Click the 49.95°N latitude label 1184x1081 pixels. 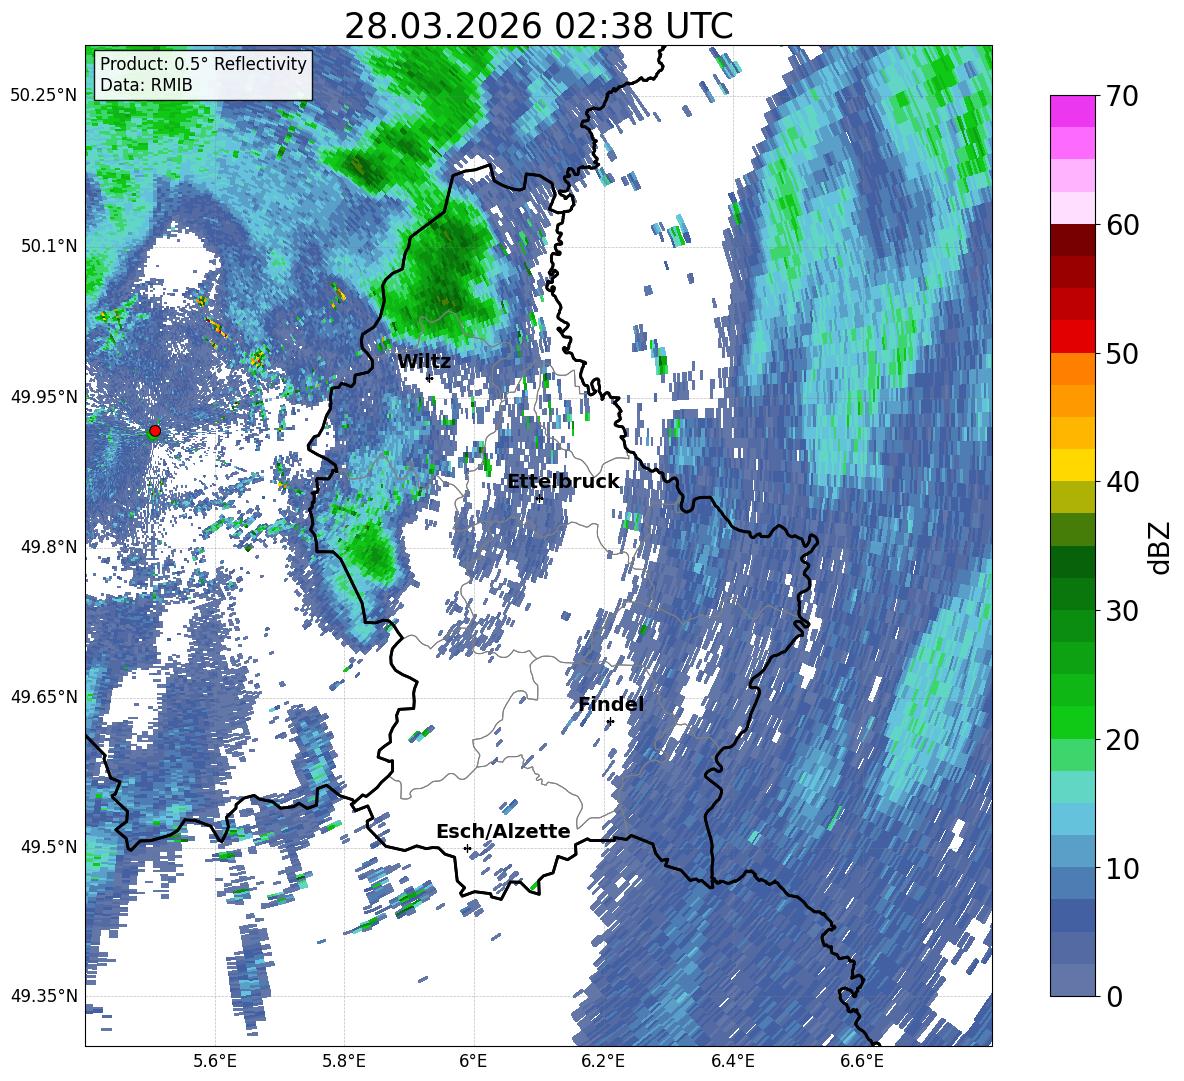pos(44,396)
